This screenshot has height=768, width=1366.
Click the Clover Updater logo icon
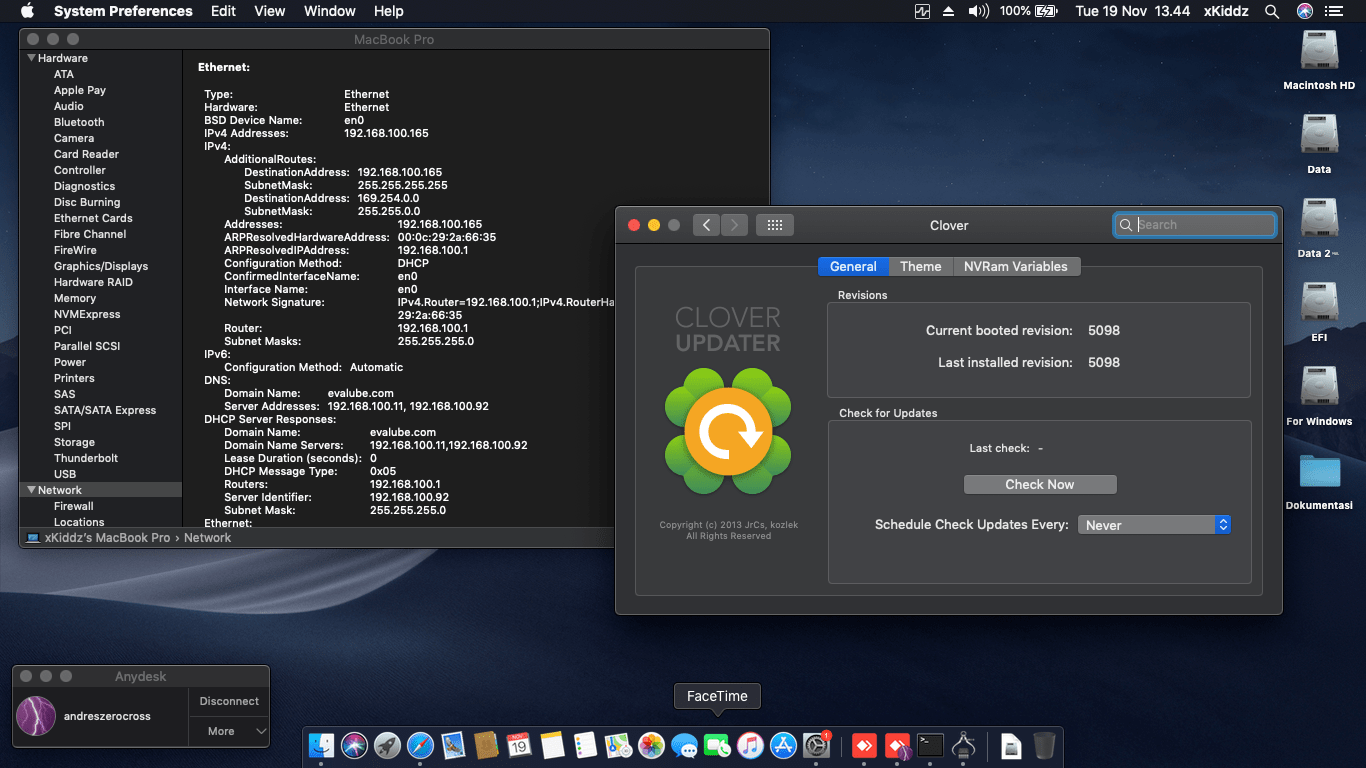[728, 431]
